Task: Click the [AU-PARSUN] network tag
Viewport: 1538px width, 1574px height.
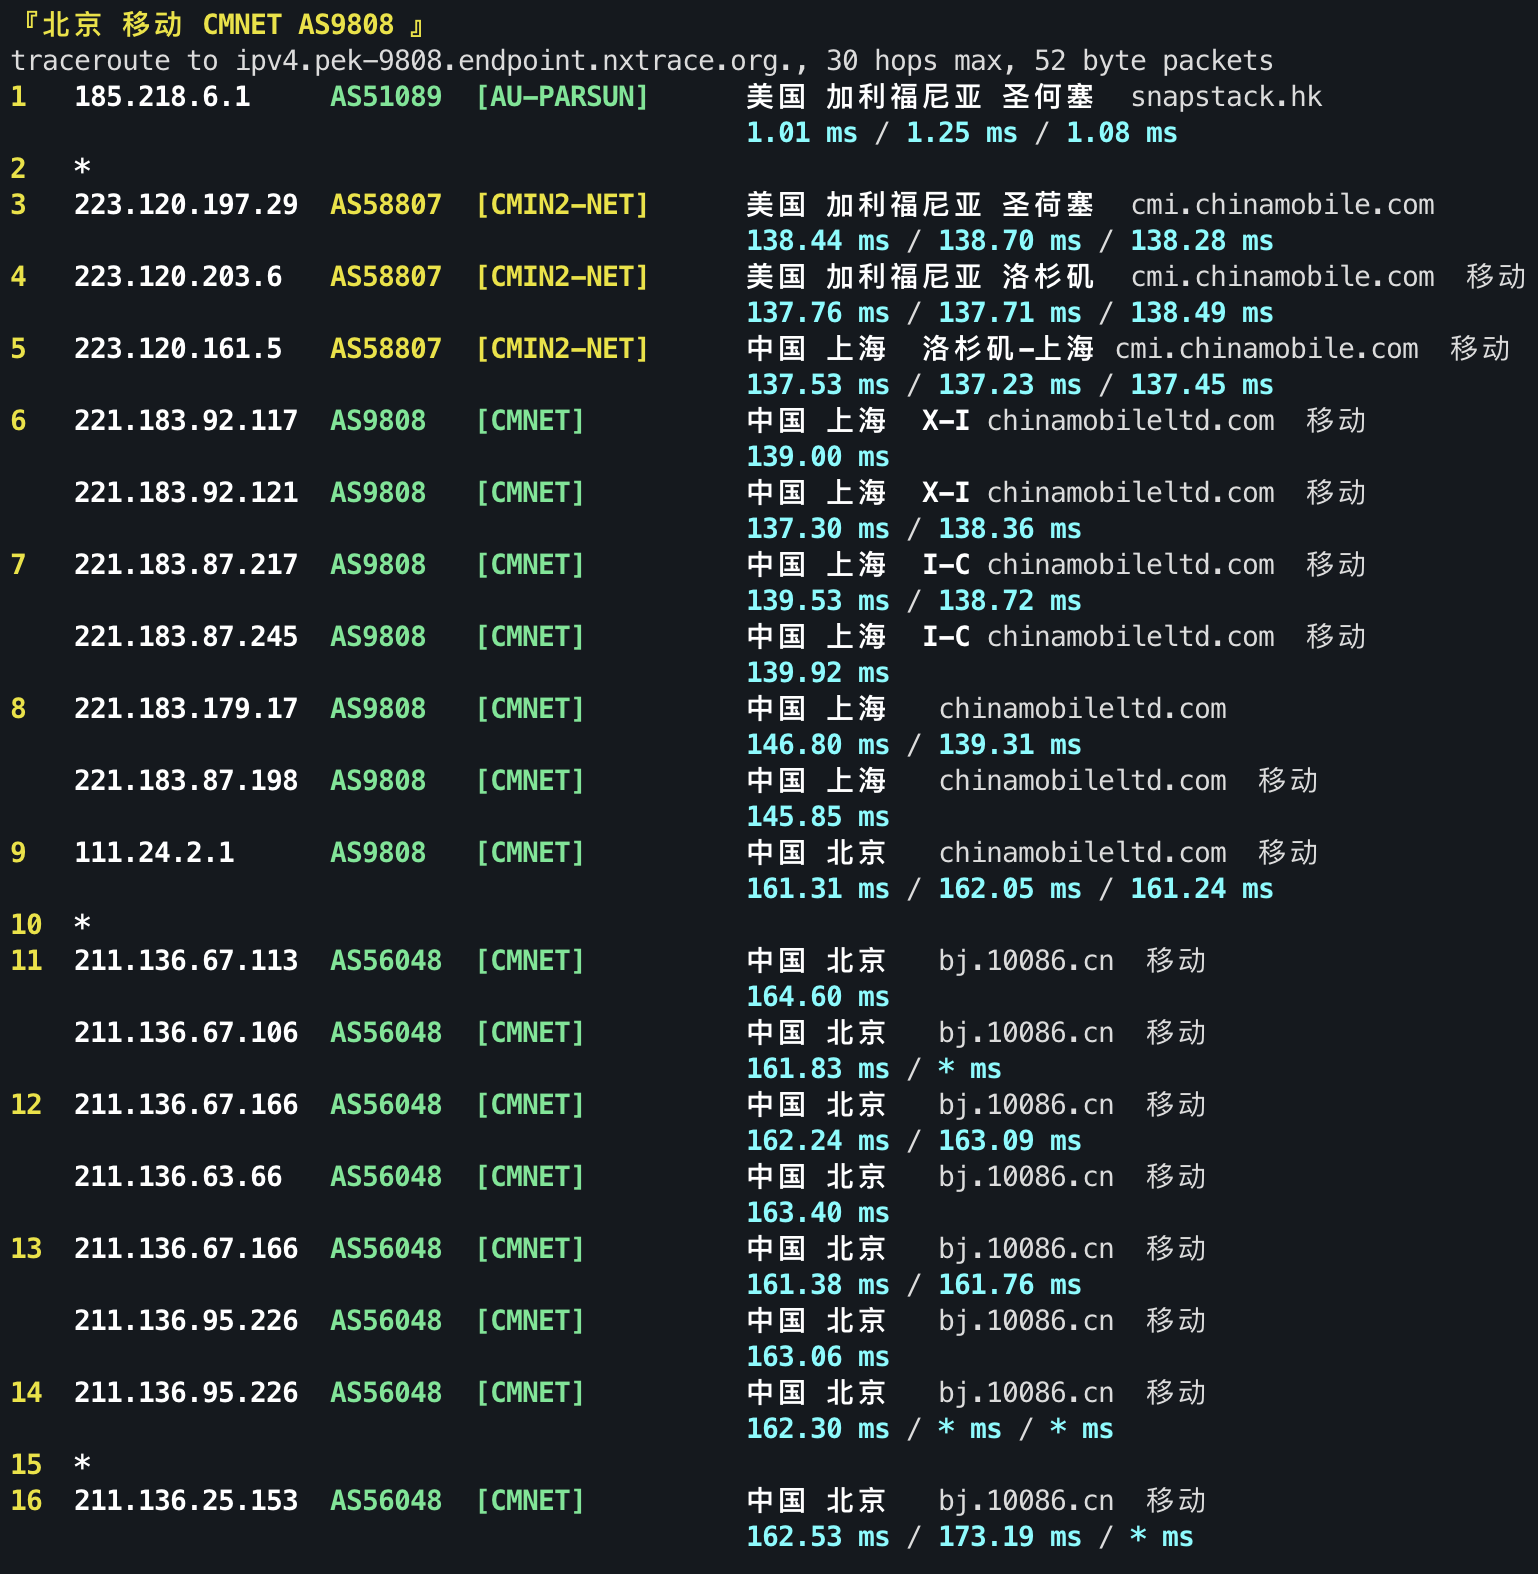Action: [x=562, y=97]
